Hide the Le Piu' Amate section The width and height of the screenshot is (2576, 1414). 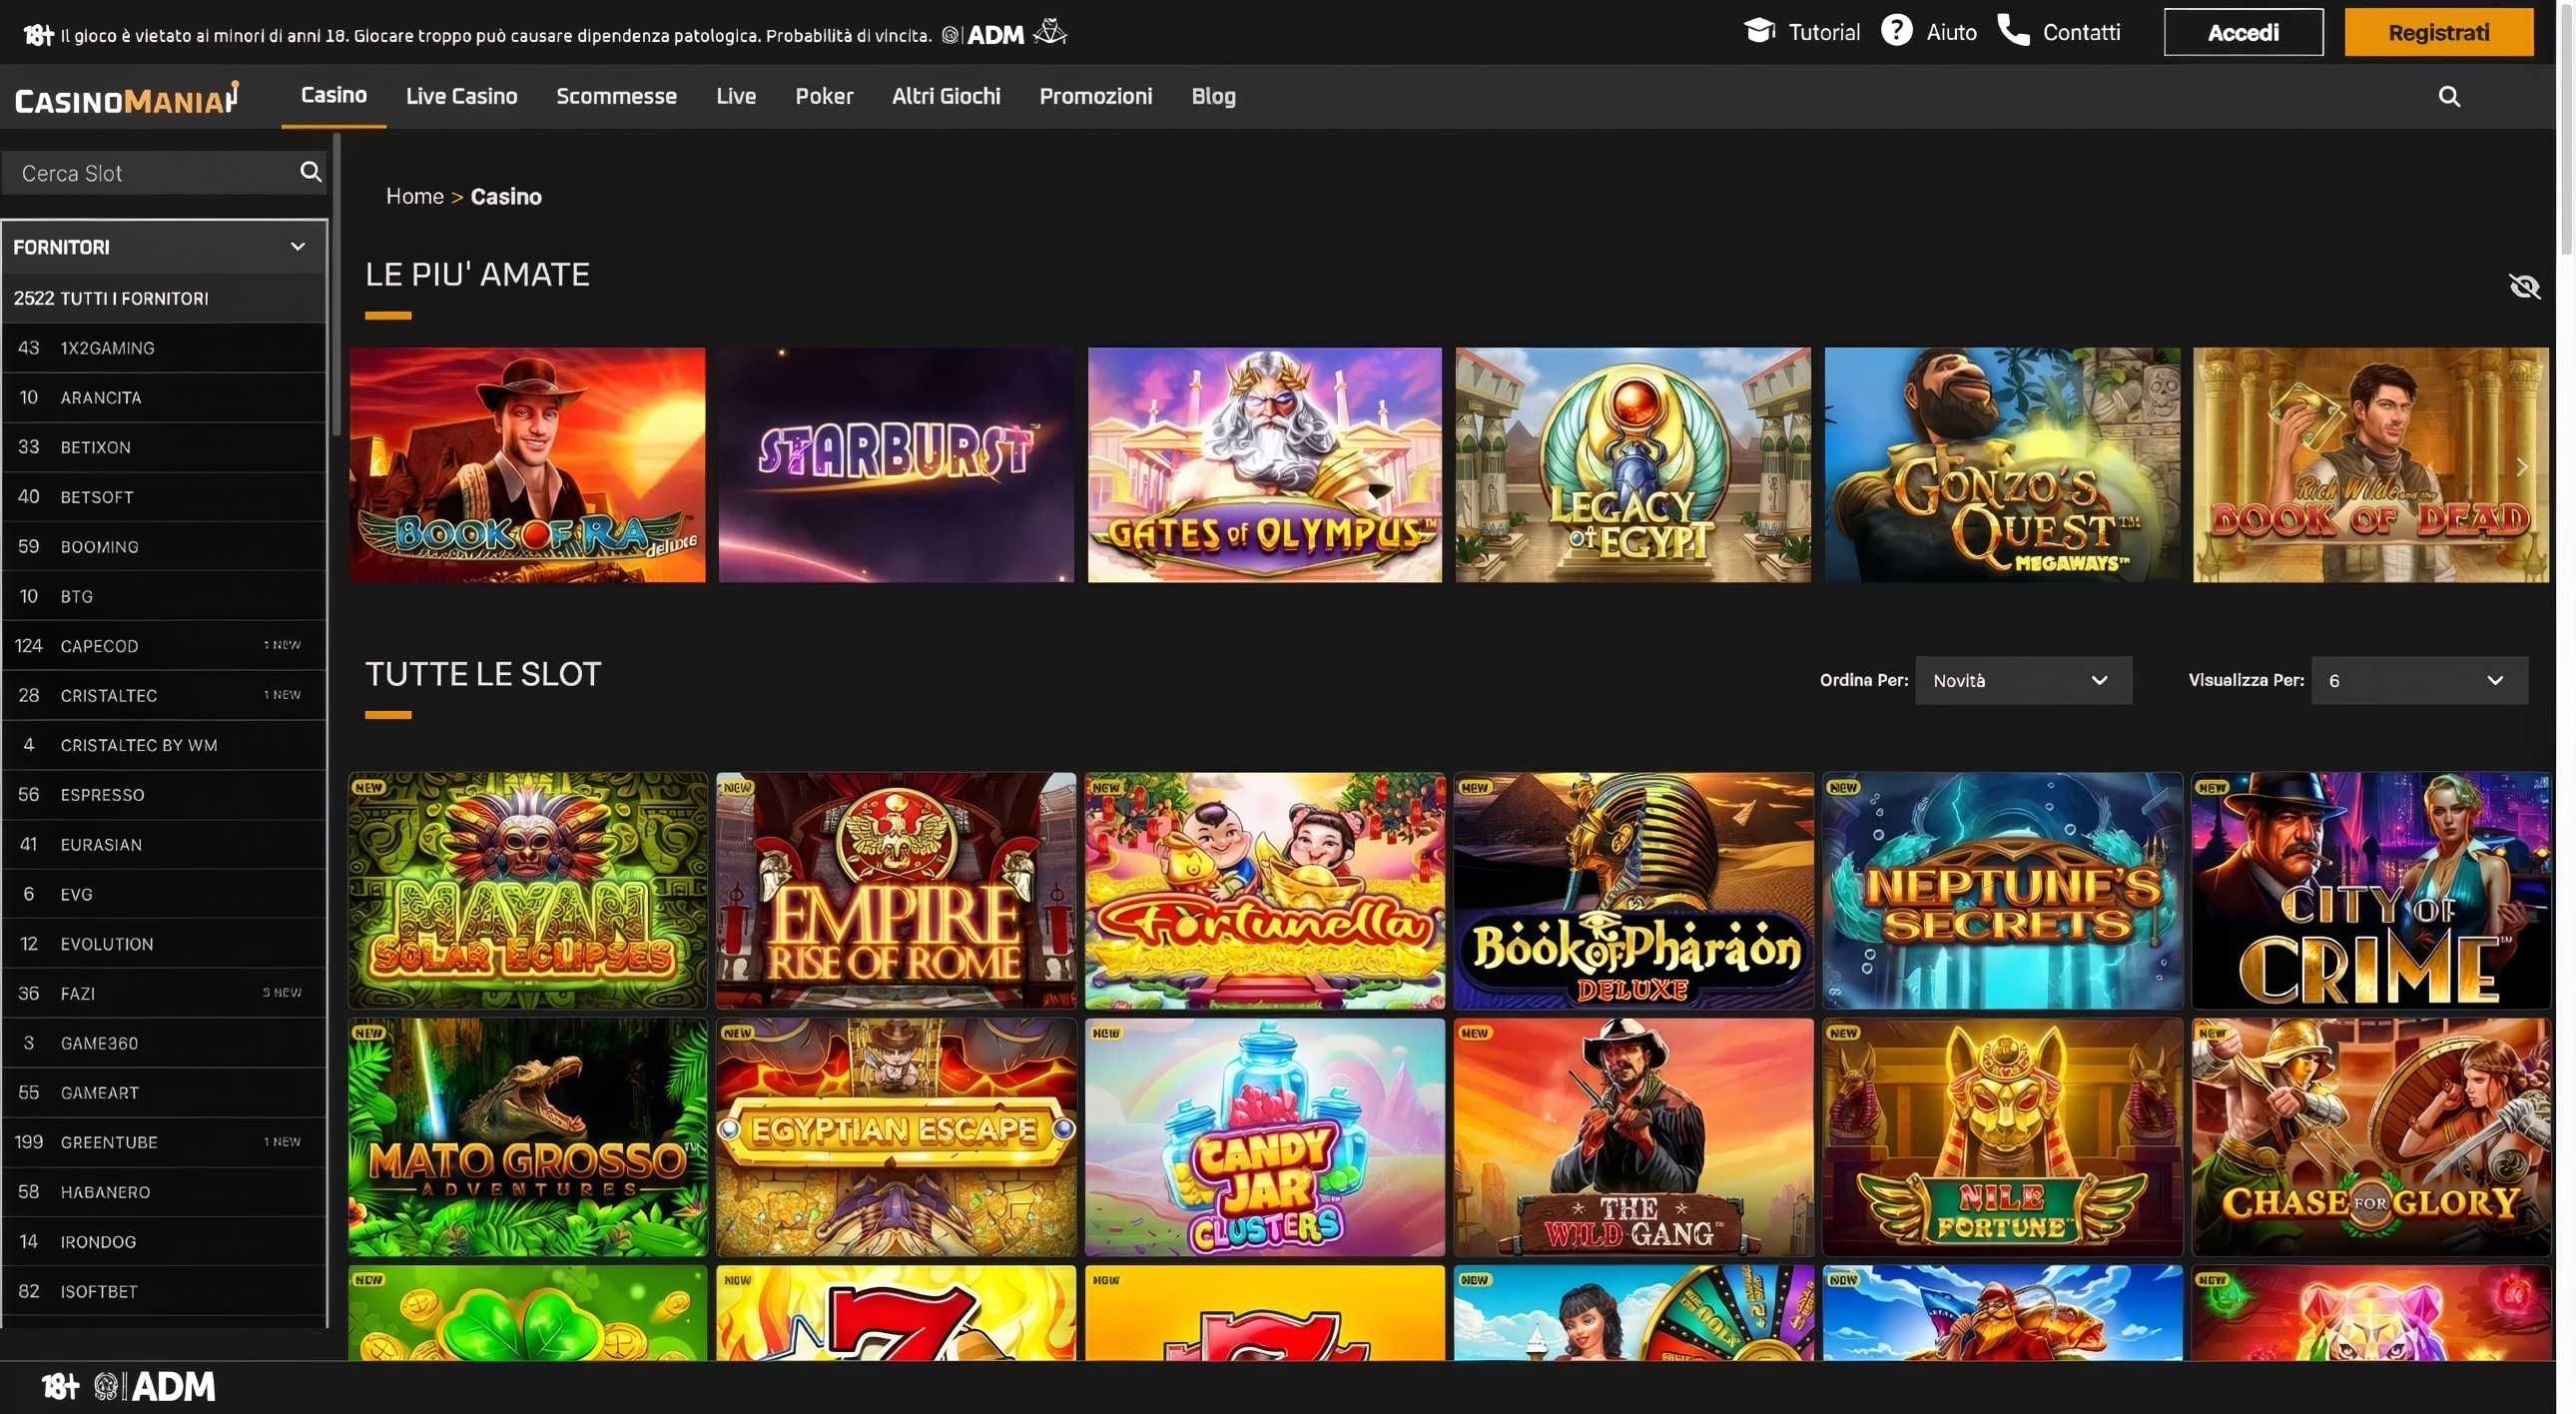coord(2524,287)
